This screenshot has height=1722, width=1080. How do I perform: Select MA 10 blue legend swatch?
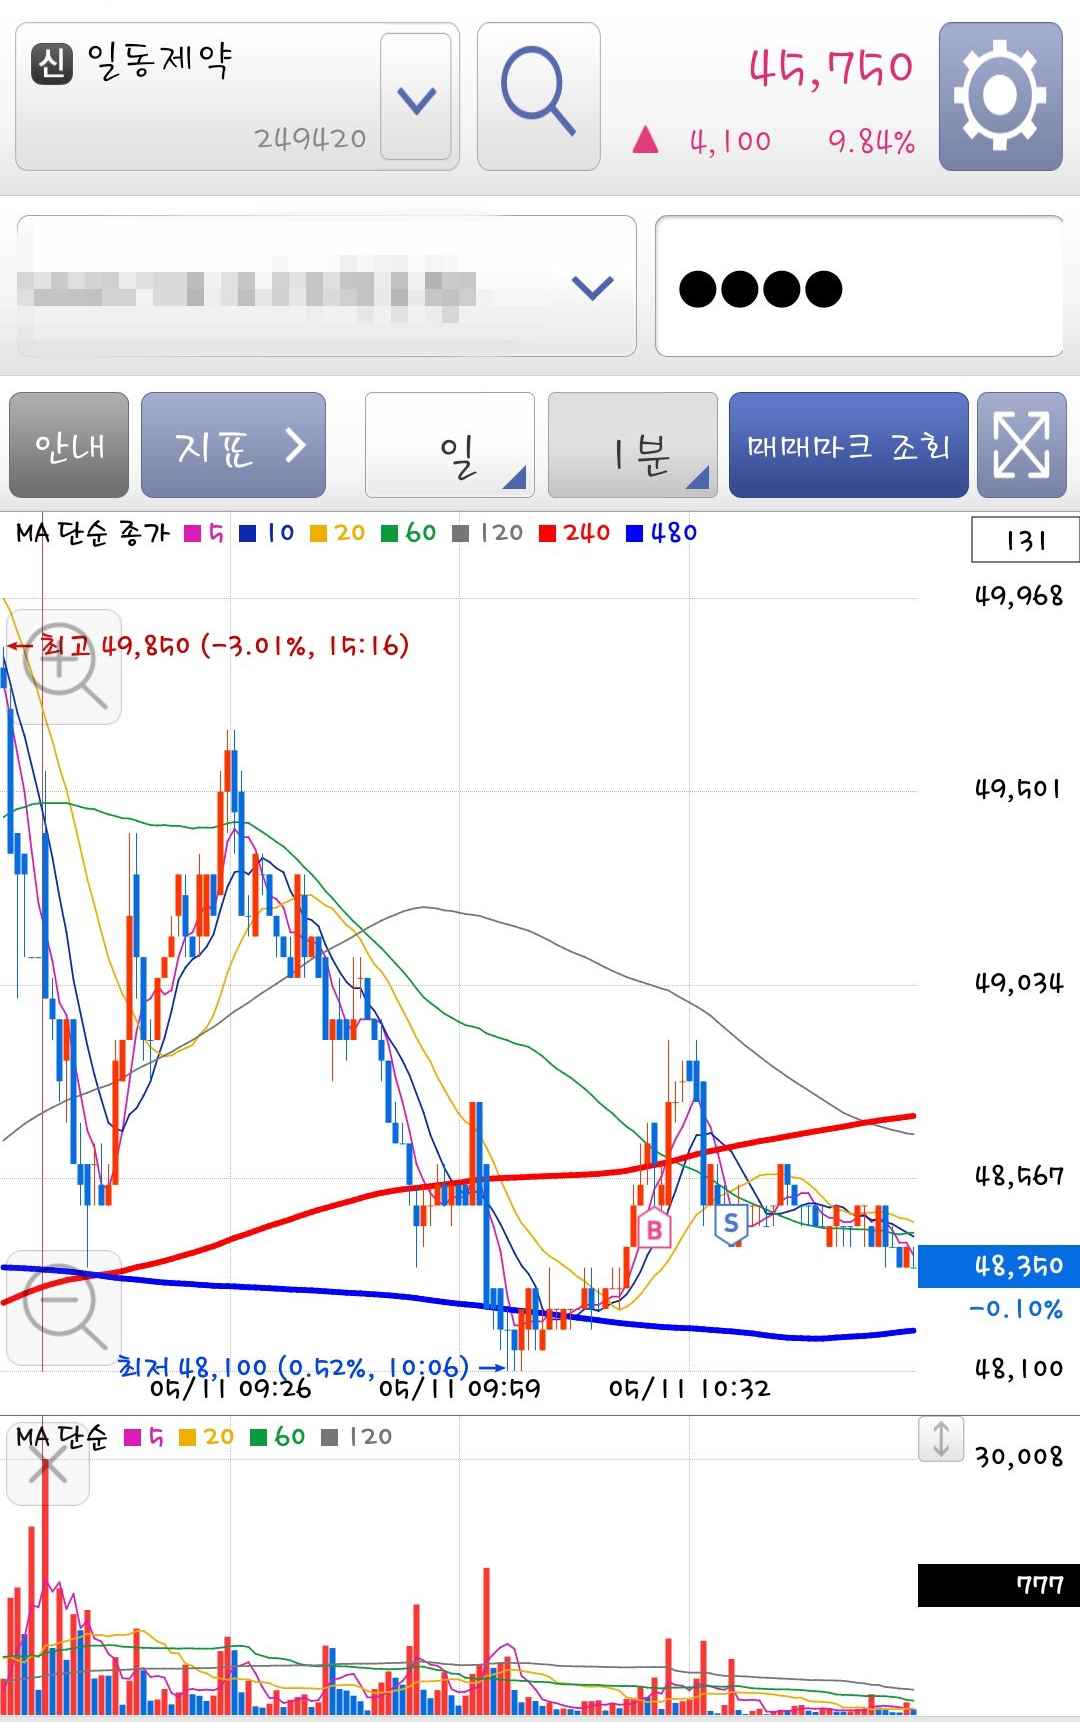click(248, 534)
